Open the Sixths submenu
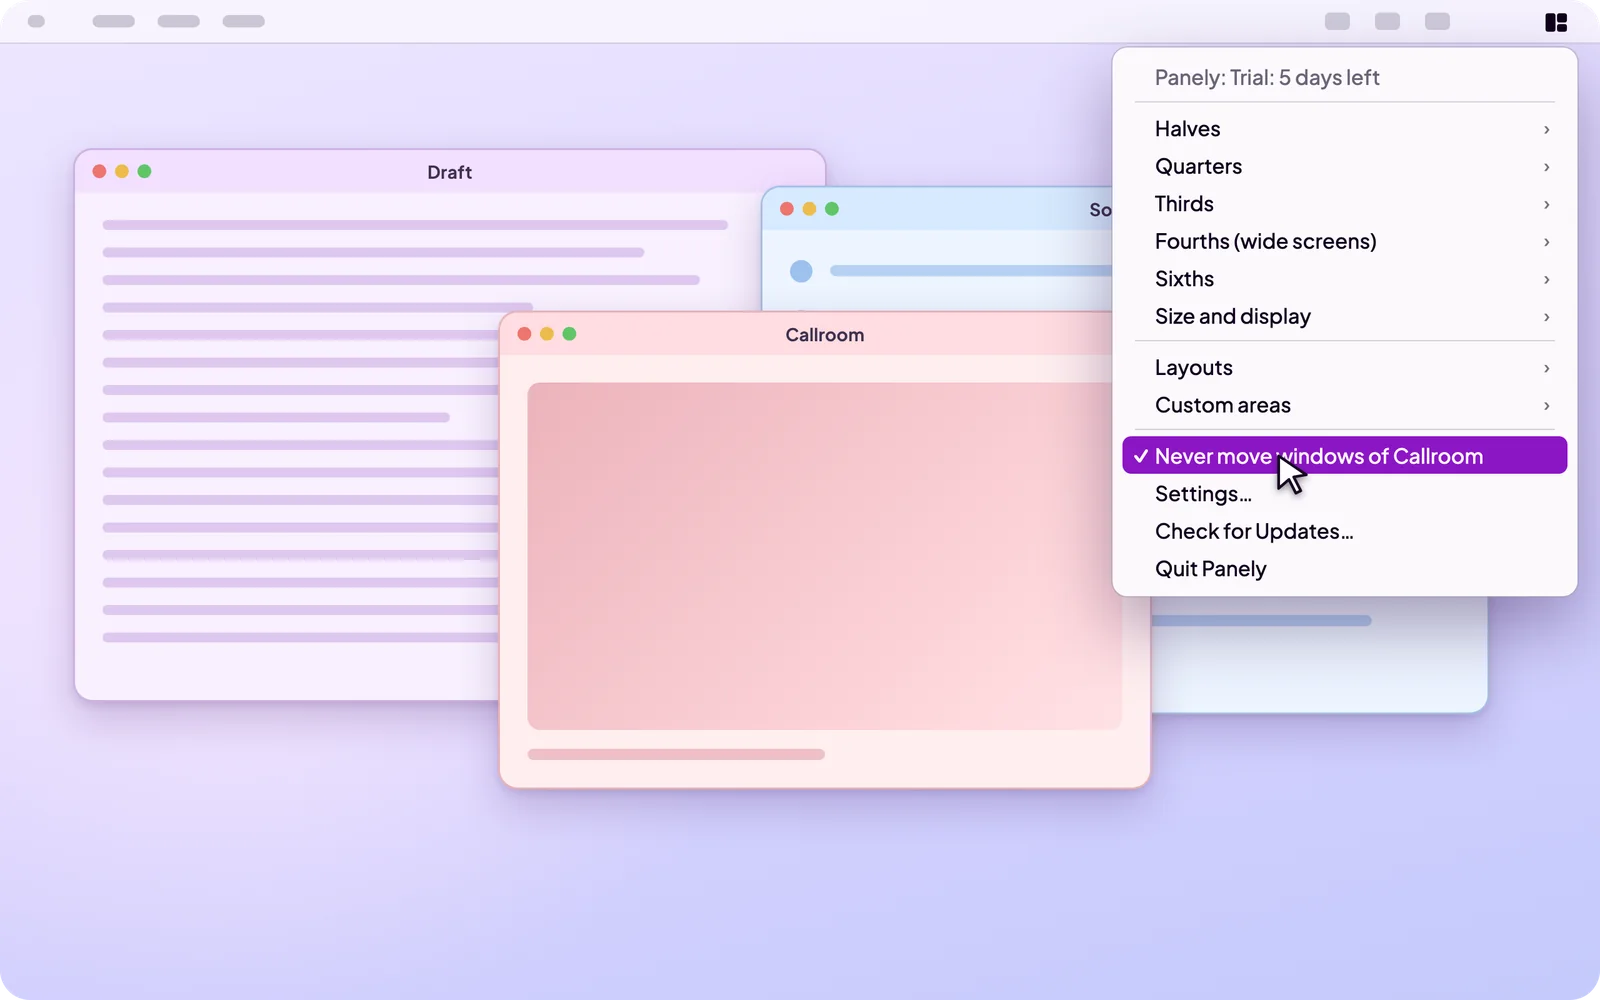This screenshot has height=1000, width=1600. coord(1344,279)
